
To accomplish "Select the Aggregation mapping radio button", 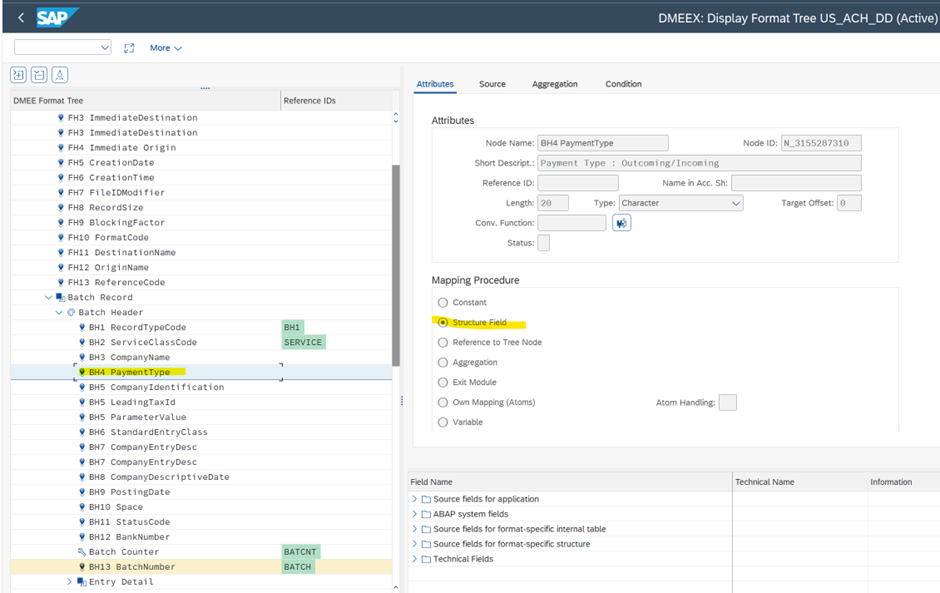I will tap(443, 362).
